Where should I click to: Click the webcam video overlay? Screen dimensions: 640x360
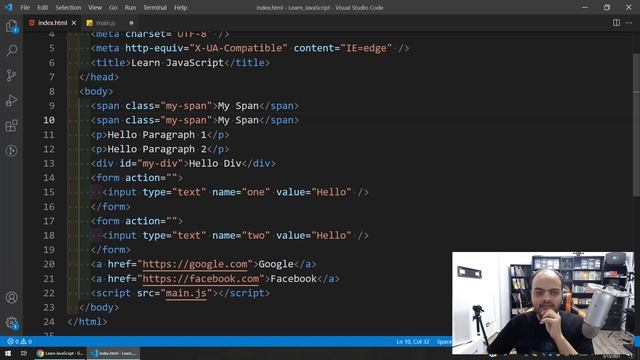pos(543,303)
